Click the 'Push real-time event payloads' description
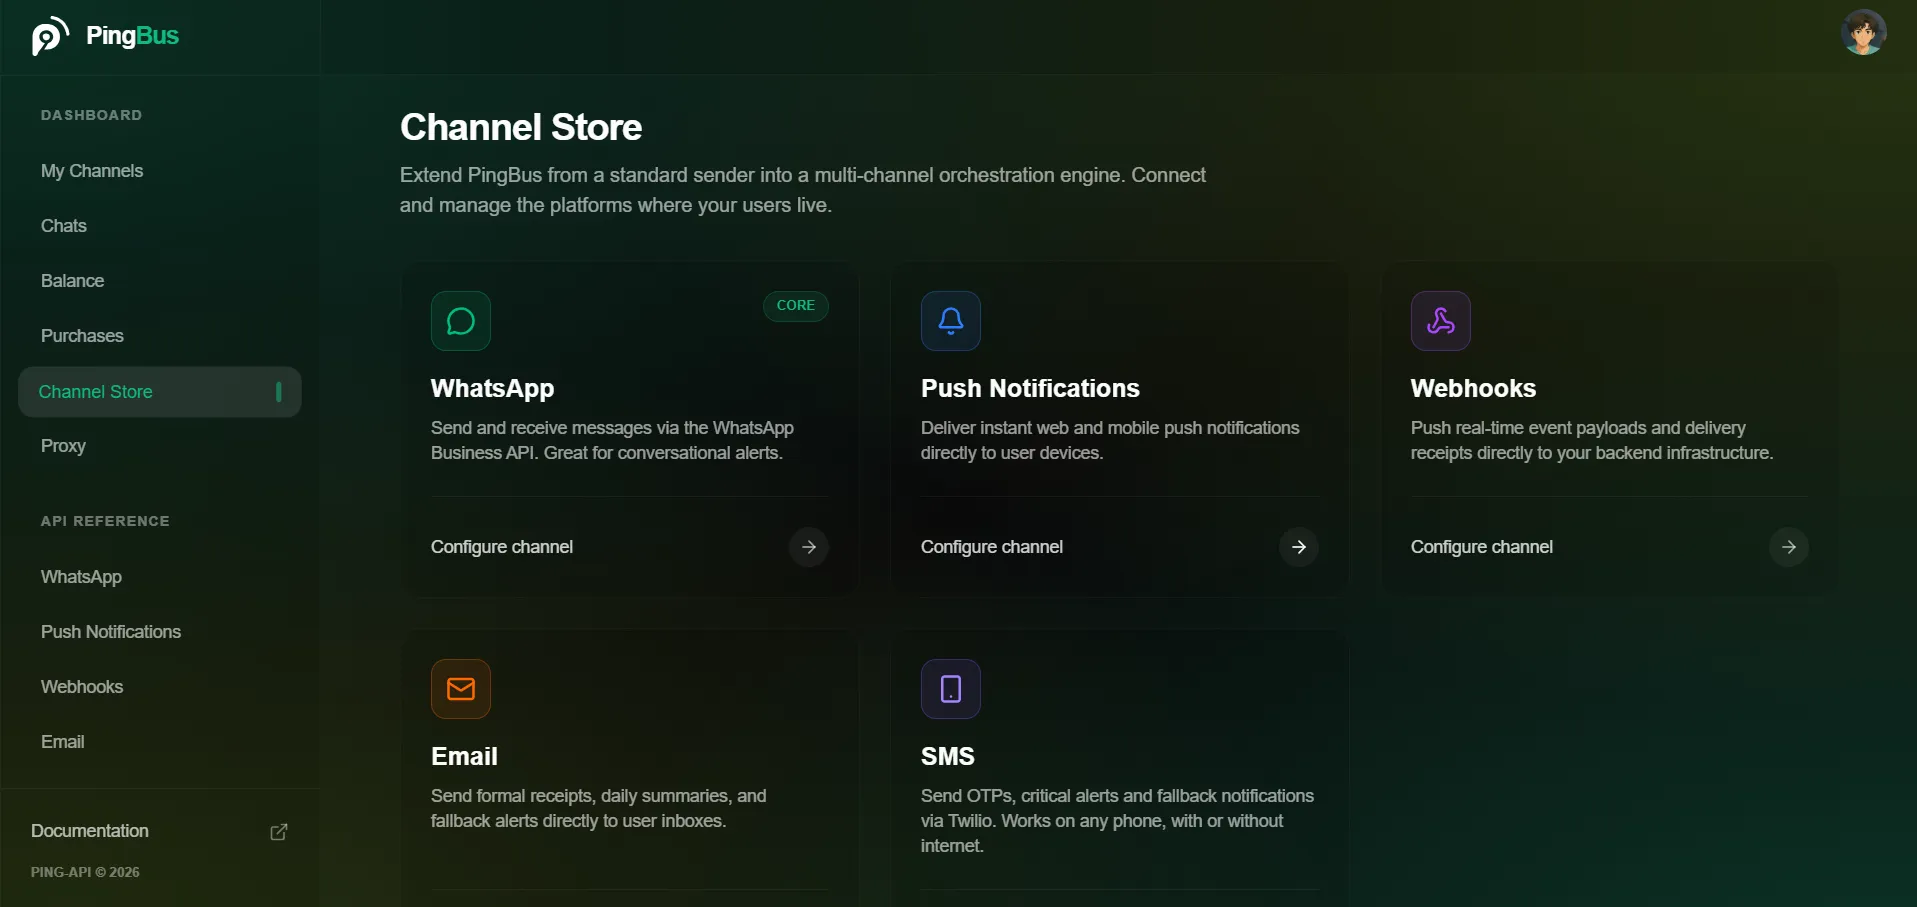The image size is (1917, 907). click(1592, 440)
